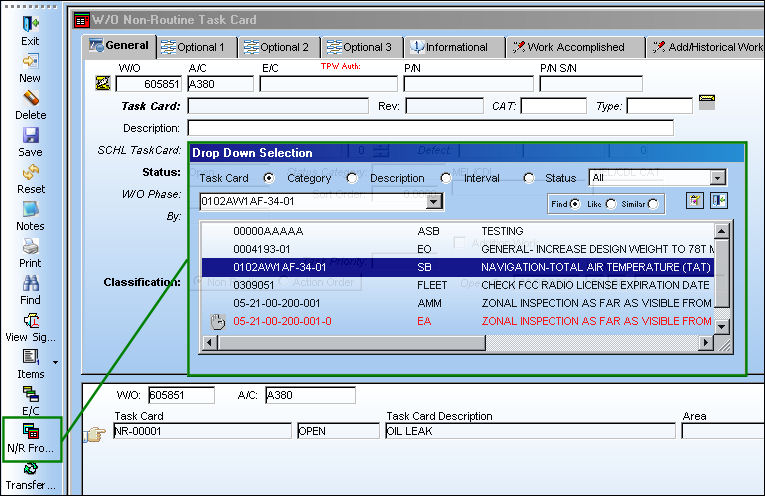The image size is (765, 496).
Task: Click the top W/O field showing 605851
Action: pos(149,84)
